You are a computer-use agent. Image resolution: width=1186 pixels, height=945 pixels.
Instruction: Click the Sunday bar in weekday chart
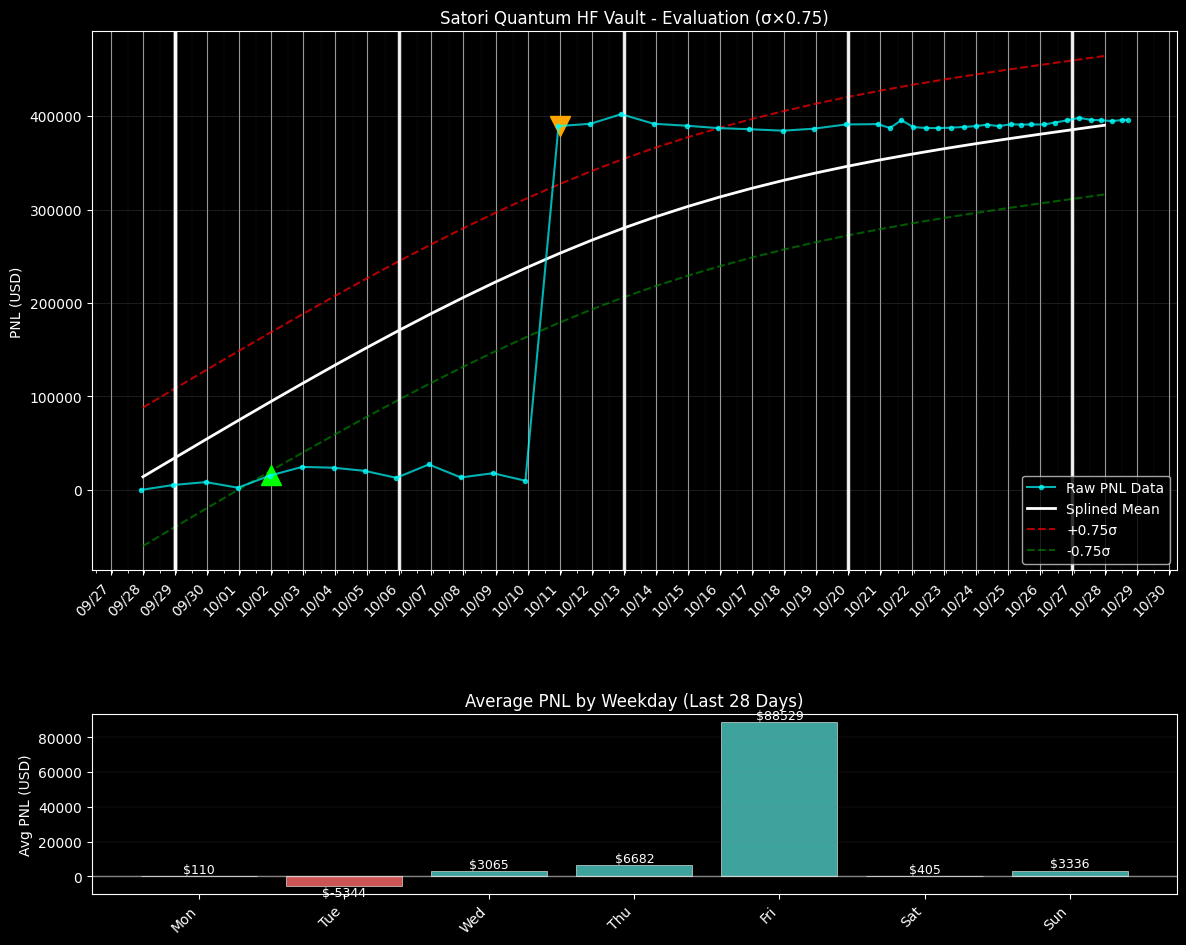coord(1069,873)
